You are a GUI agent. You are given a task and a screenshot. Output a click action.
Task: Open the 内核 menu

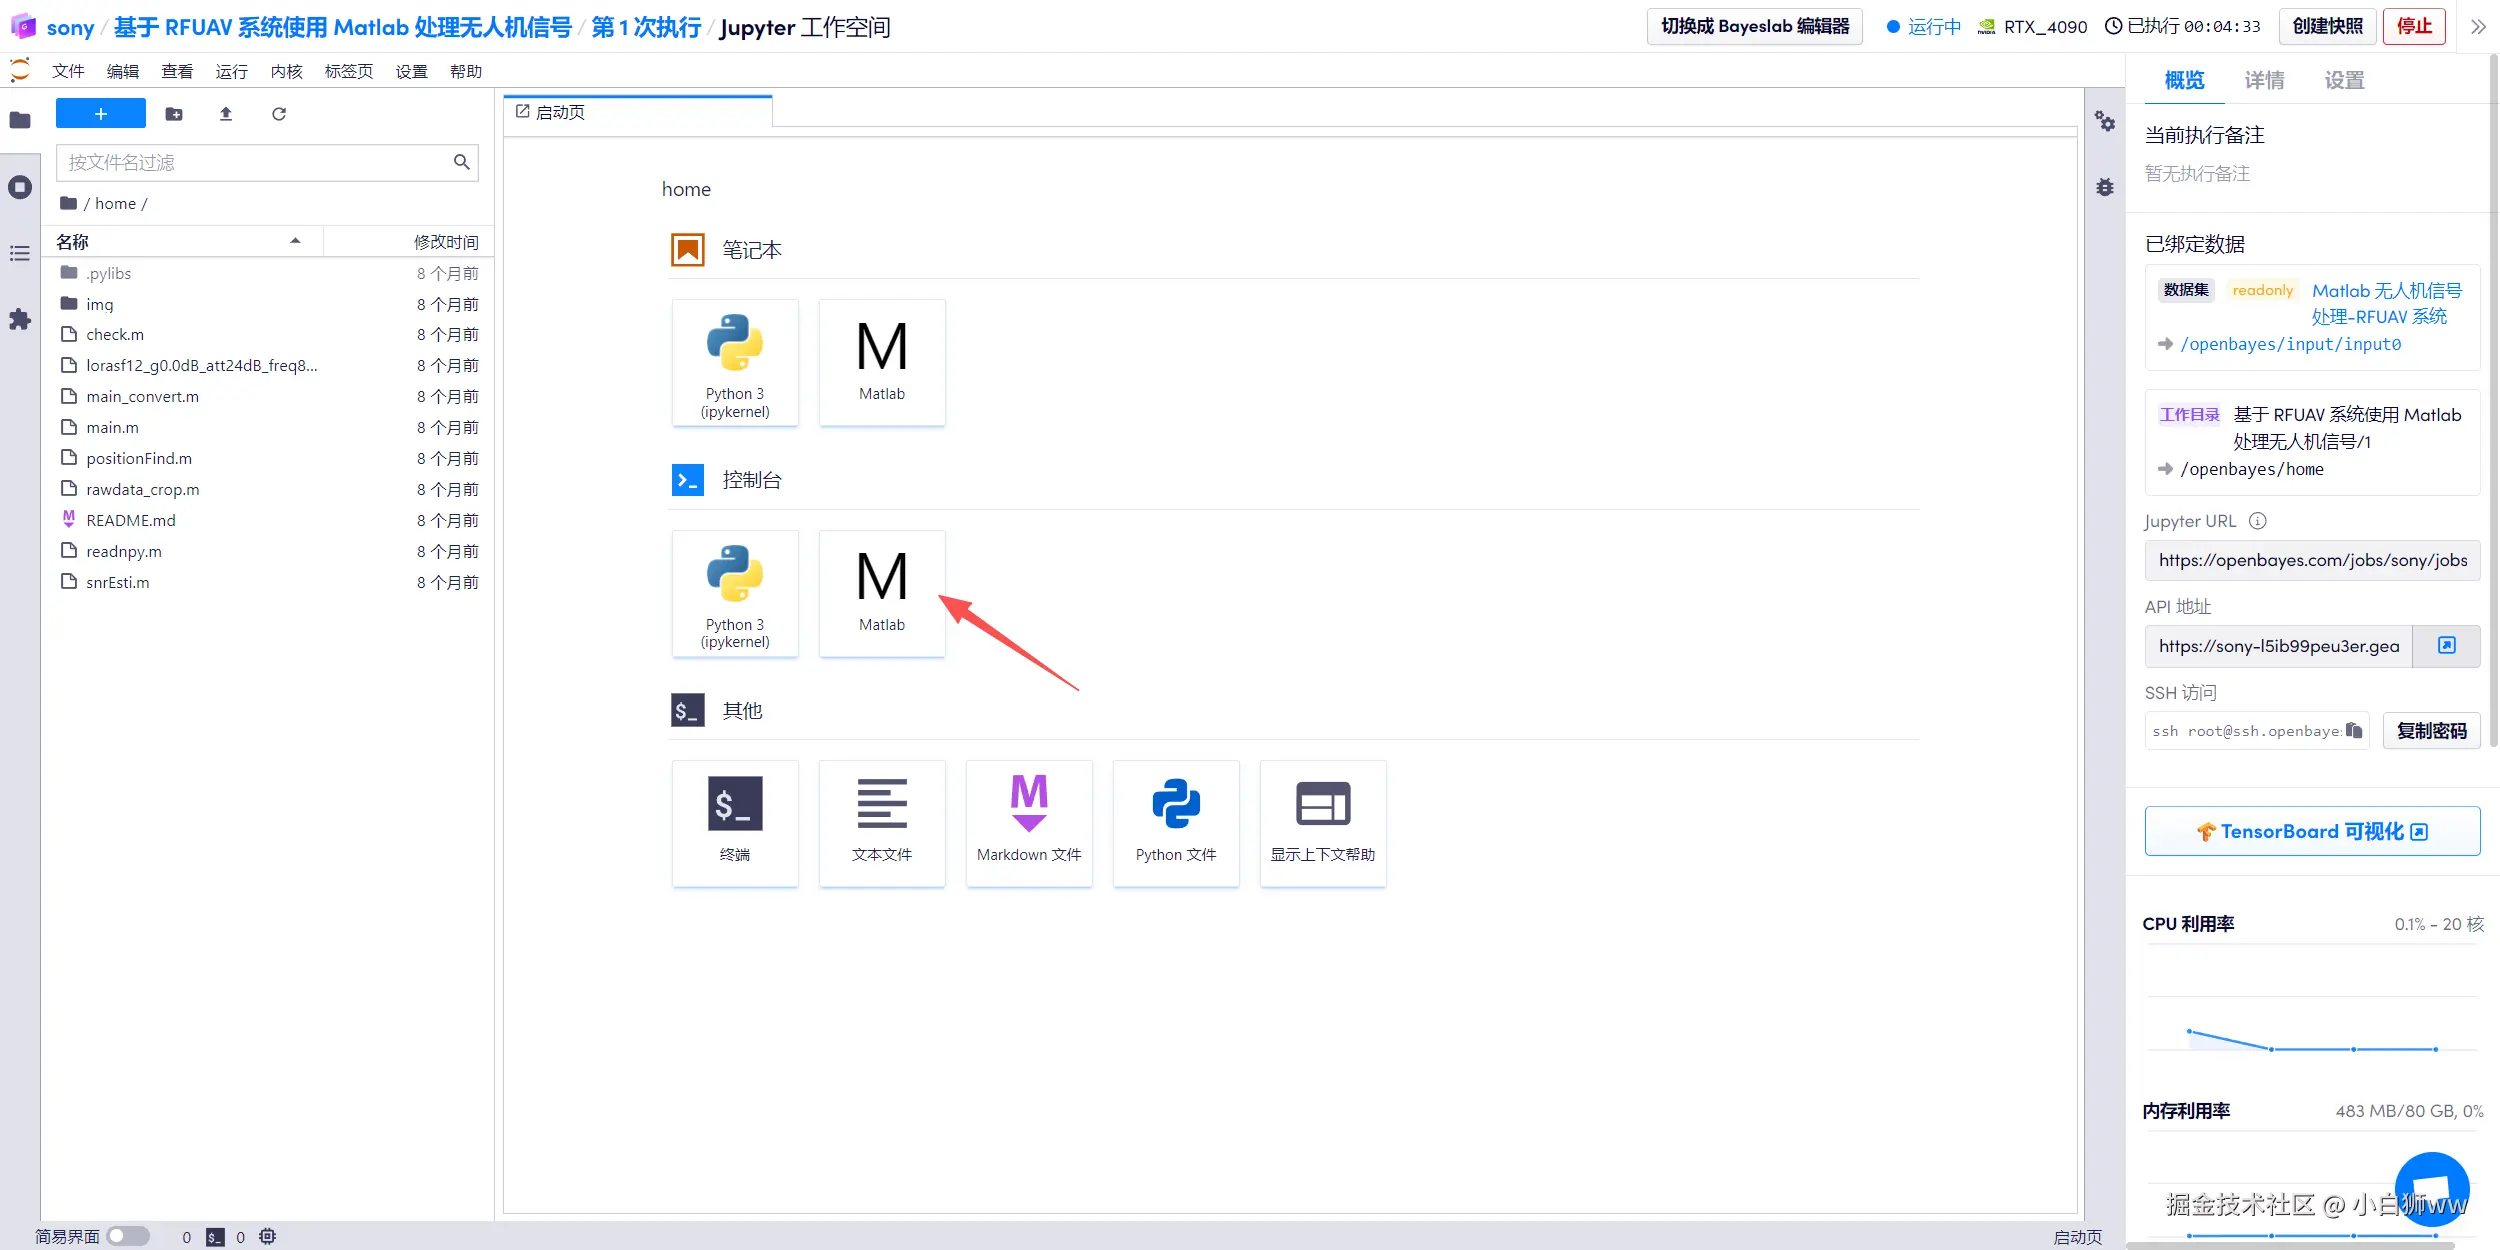(286, 71)
